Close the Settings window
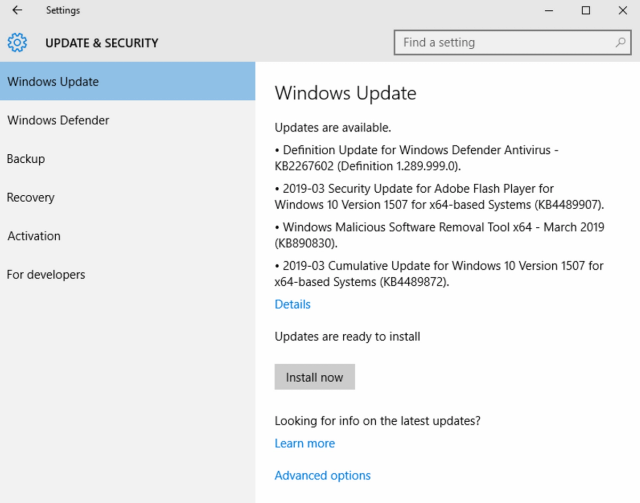The image size is (640, 503). pyautogui.click(x=622, y=10)
